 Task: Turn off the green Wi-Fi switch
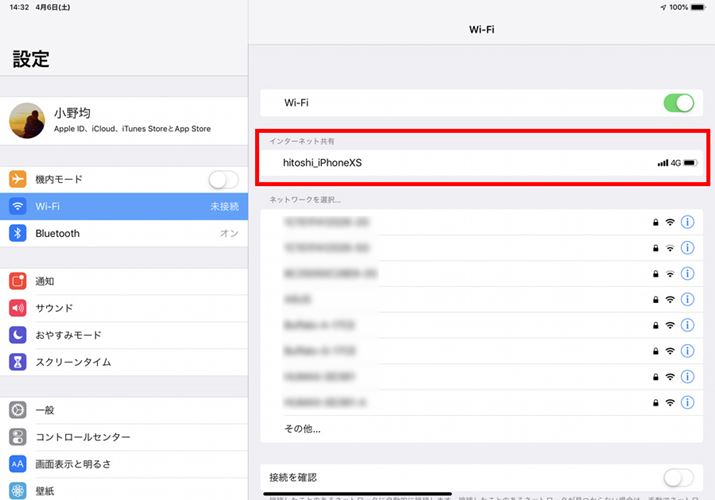pos(679,103)
